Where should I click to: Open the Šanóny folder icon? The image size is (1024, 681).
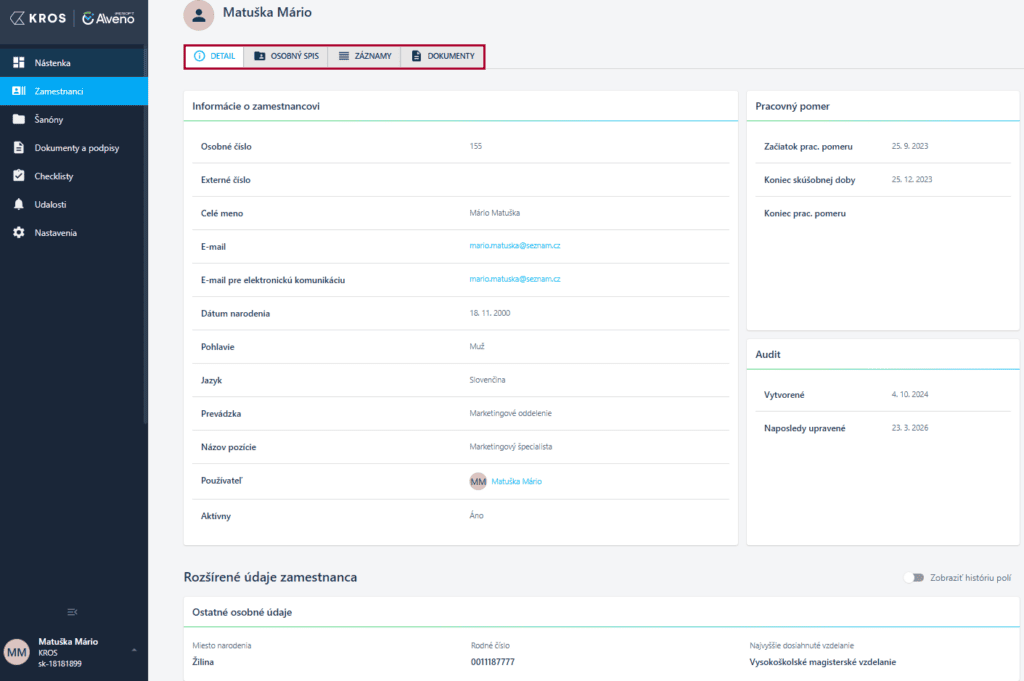point(18,119)
